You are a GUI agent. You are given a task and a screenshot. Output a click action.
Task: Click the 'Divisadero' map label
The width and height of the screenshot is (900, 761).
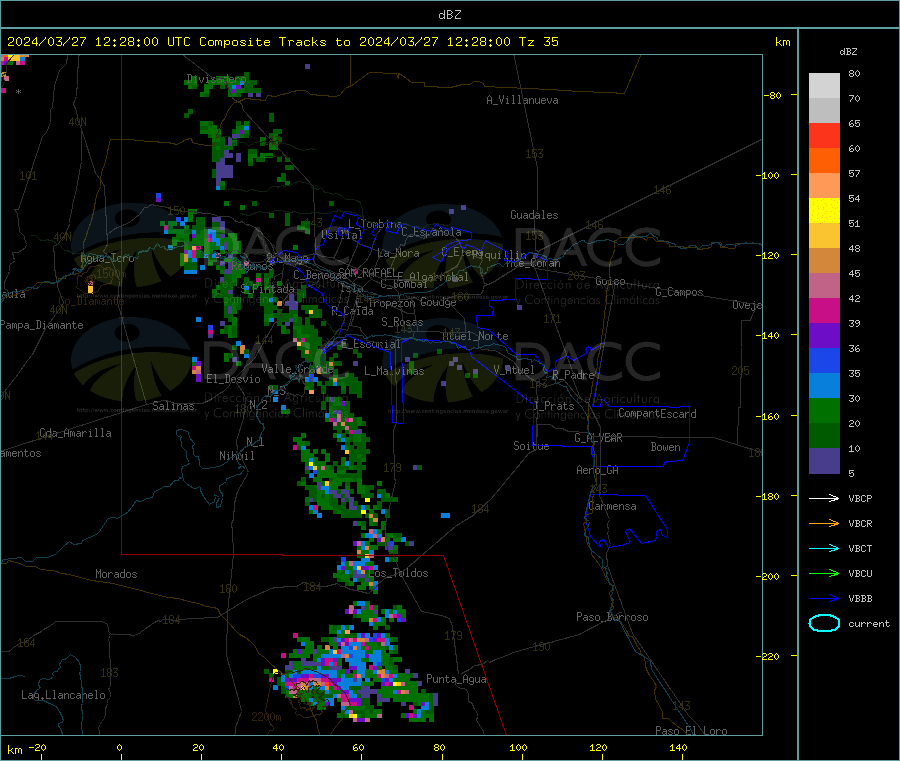[x=216, y=79]
